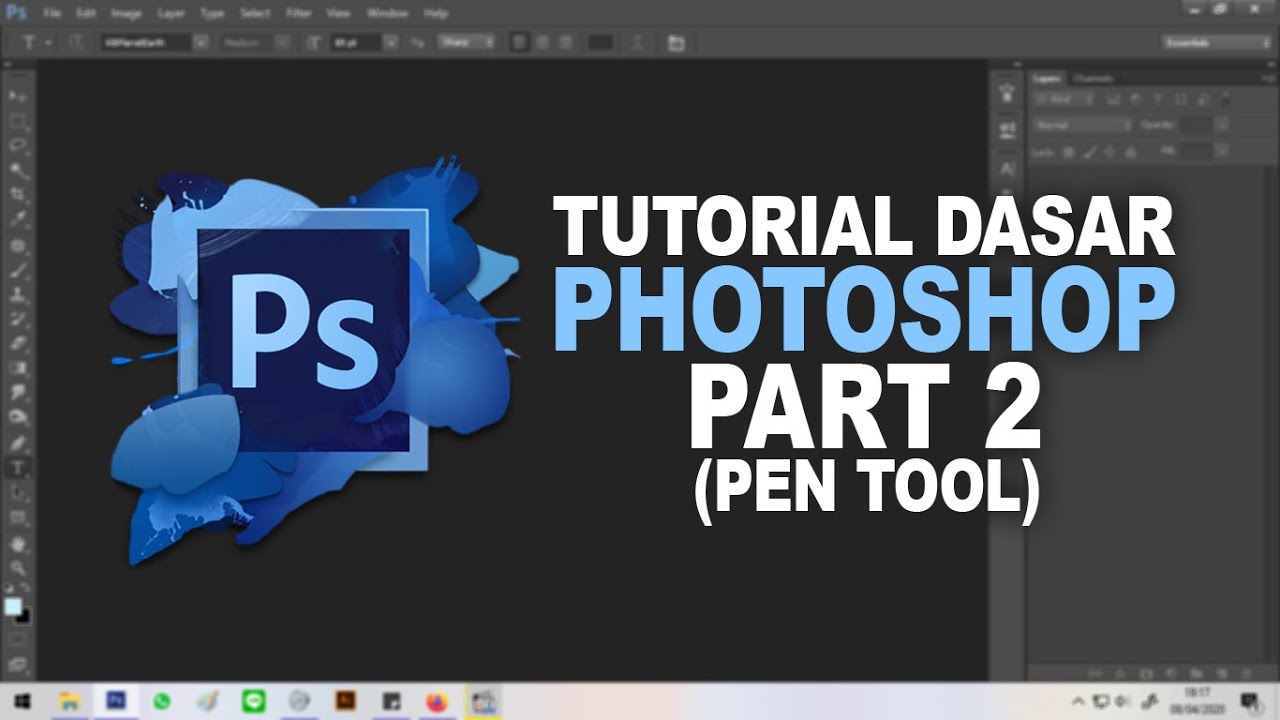Open the Normal blend mode dropdown
The image size is (1280, 720).
click(1082, 126)
